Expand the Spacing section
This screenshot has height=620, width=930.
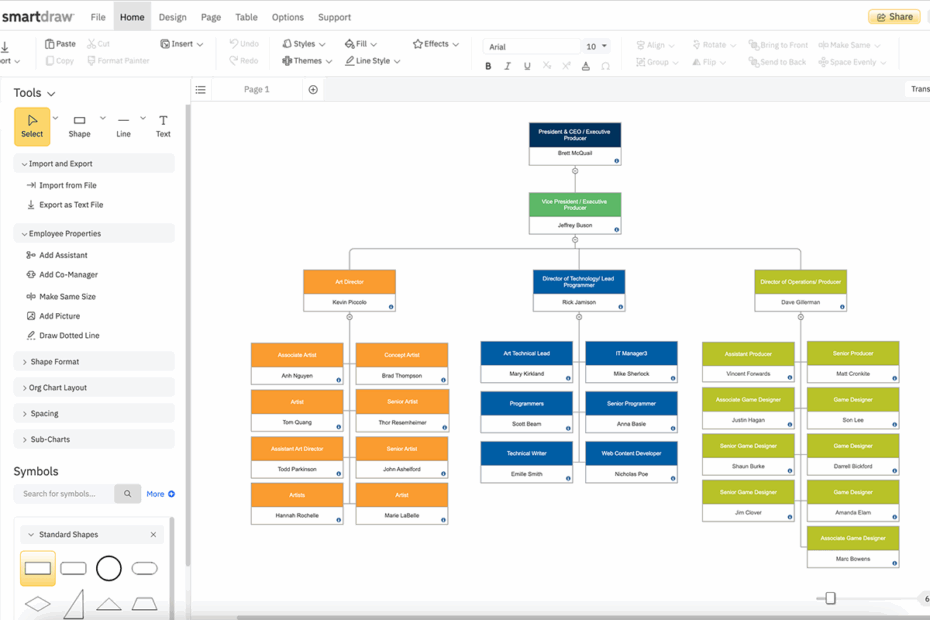coord(94,414)
